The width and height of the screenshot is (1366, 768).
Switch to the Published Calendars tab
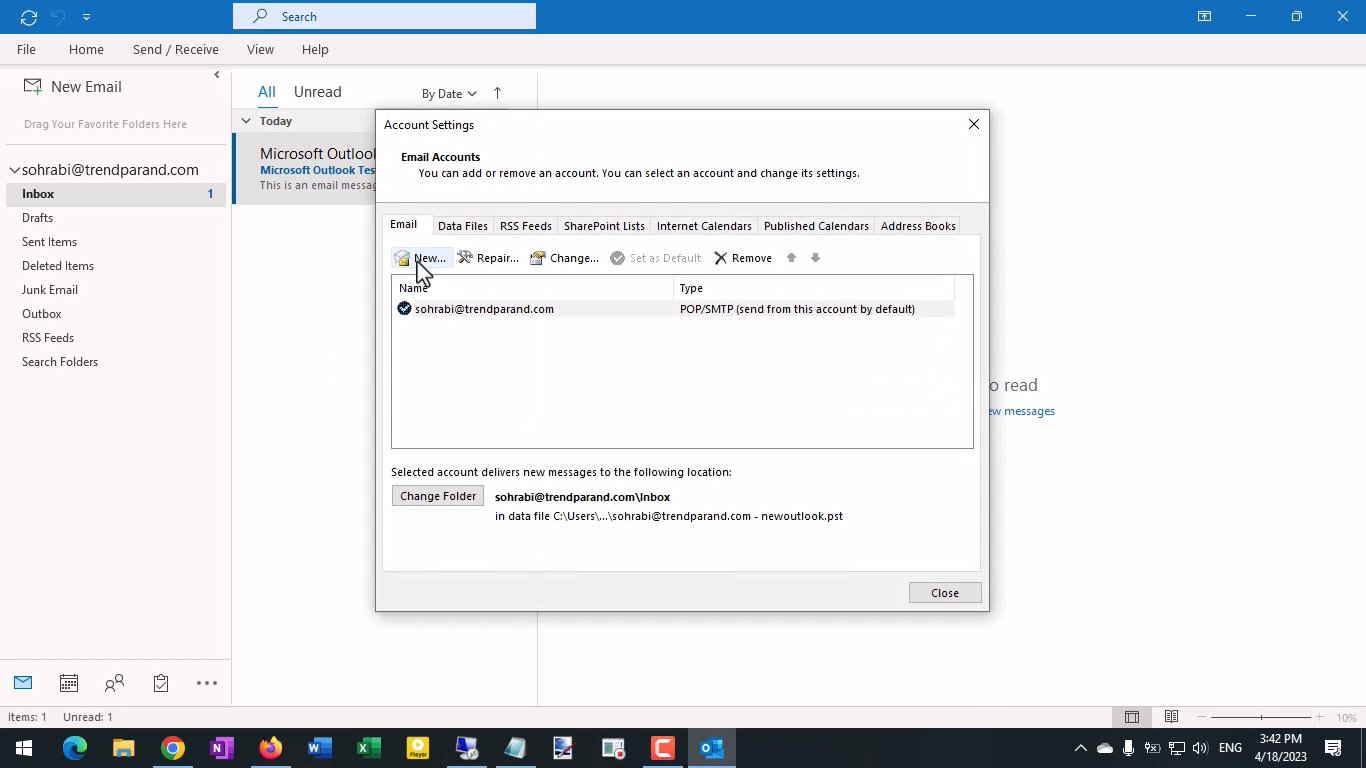pos(816,226)
